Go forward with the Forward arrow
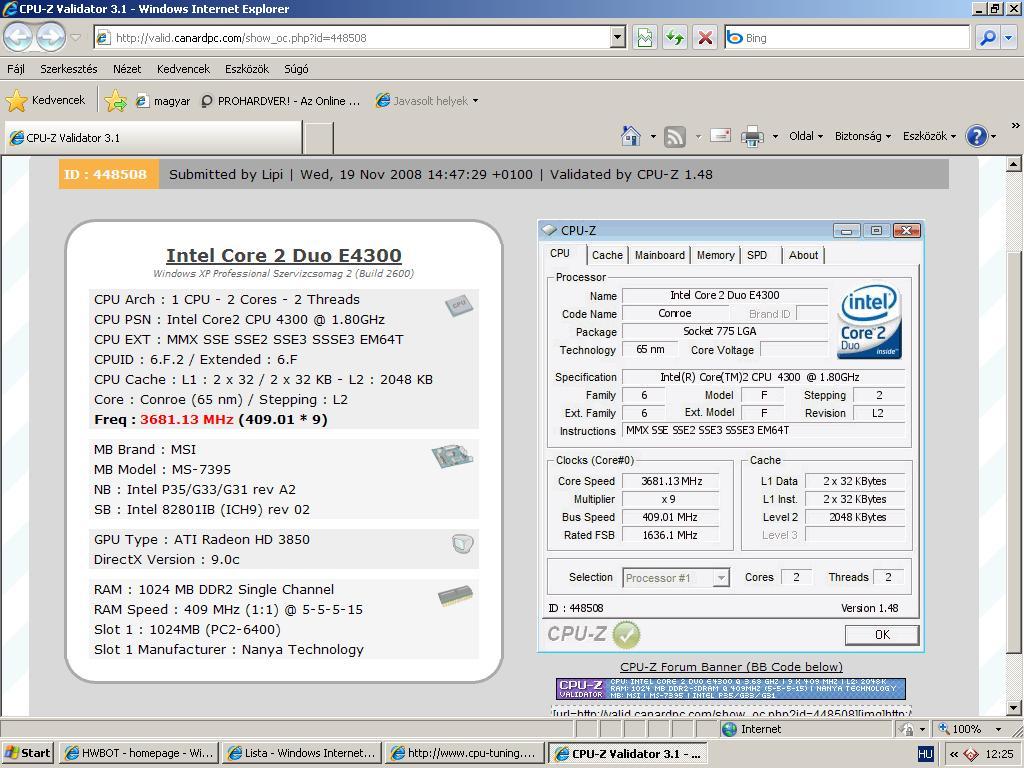Image resolution: width=1024 pixels, height=768 pixels. [x=50, y=37]
